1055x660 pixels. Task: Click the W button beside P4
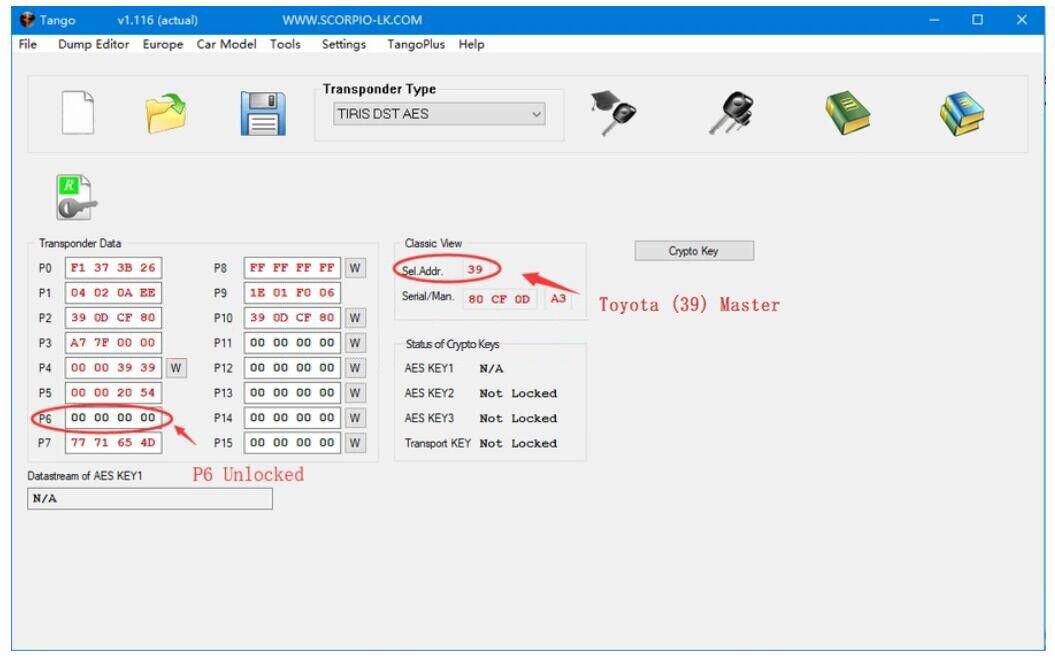coord(176,368)
